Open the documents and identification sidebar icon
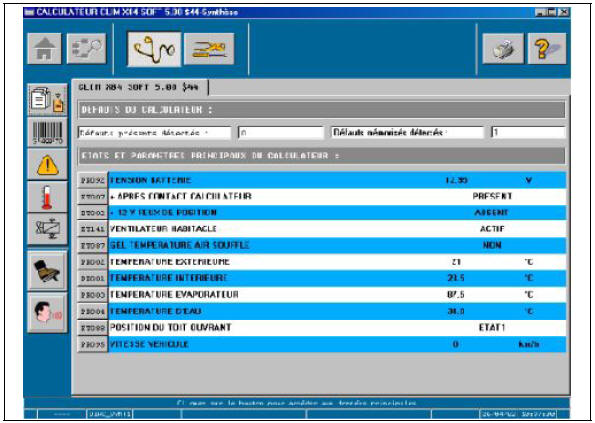Screen dimensions: 595x423 (47, 100)
